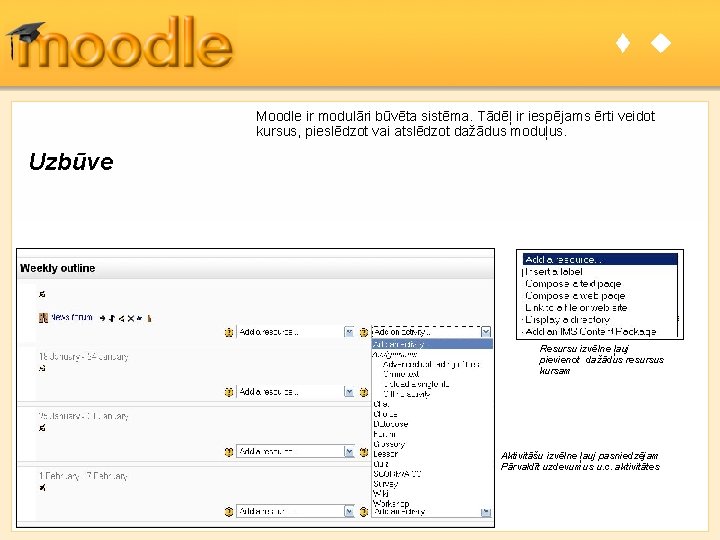The height and width of the screenshot is (540, 720).
Task: Choose Glossary from the activity list
Action: pos(389,444)
